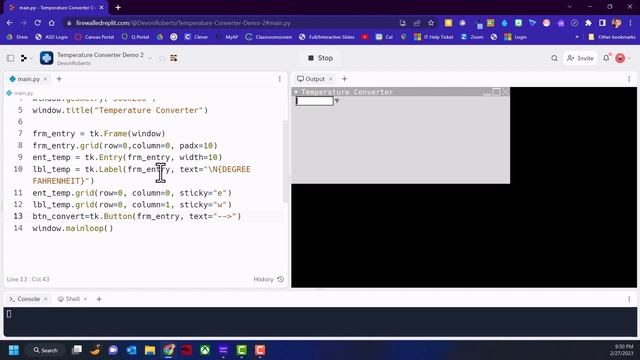Click the taskbar Search box

[45, 350]
